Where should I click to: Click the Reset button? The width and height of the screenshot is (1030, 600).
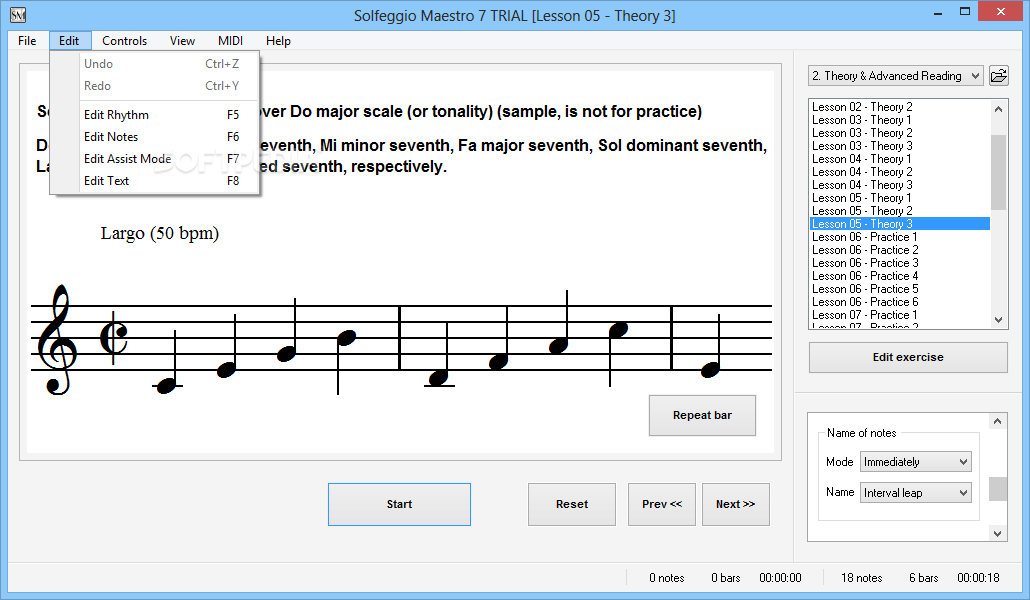[571, 504]
